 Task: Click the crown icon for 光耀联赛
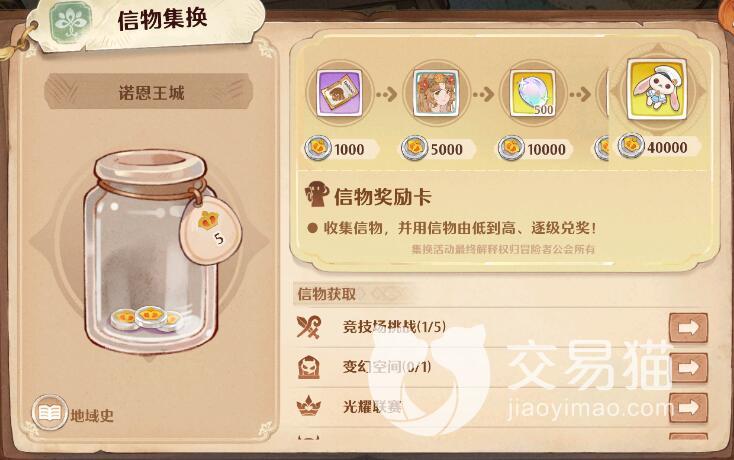pos(309,406)
